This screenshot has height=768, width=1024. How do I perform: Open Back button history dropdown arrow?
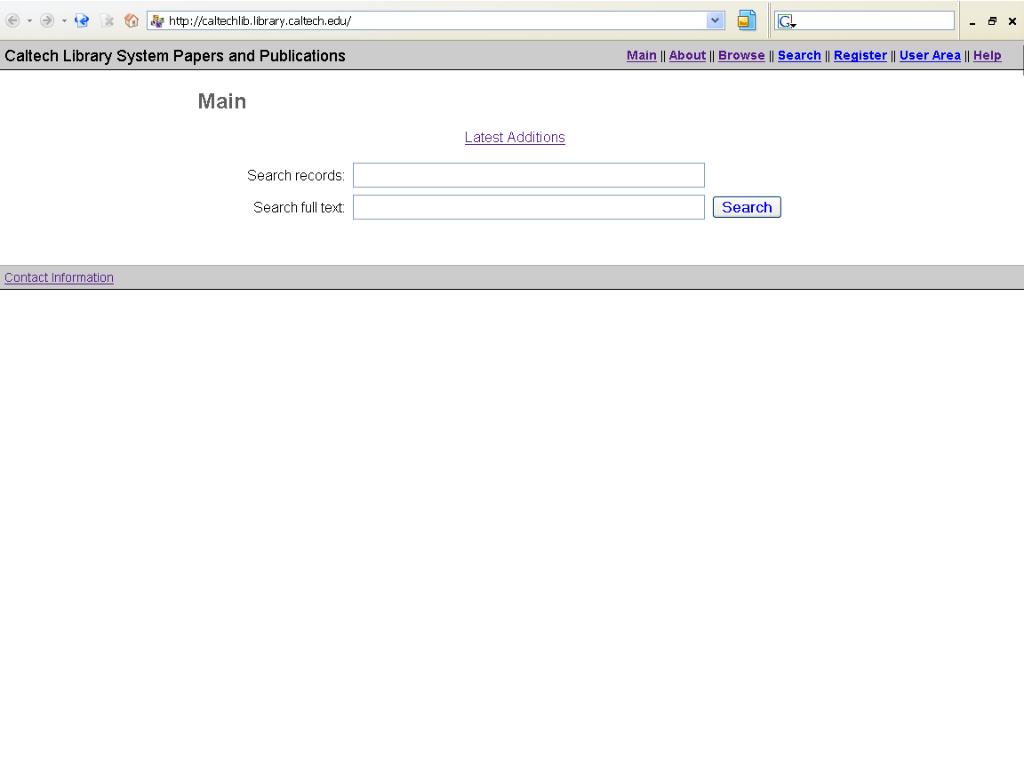click(29, 21)
